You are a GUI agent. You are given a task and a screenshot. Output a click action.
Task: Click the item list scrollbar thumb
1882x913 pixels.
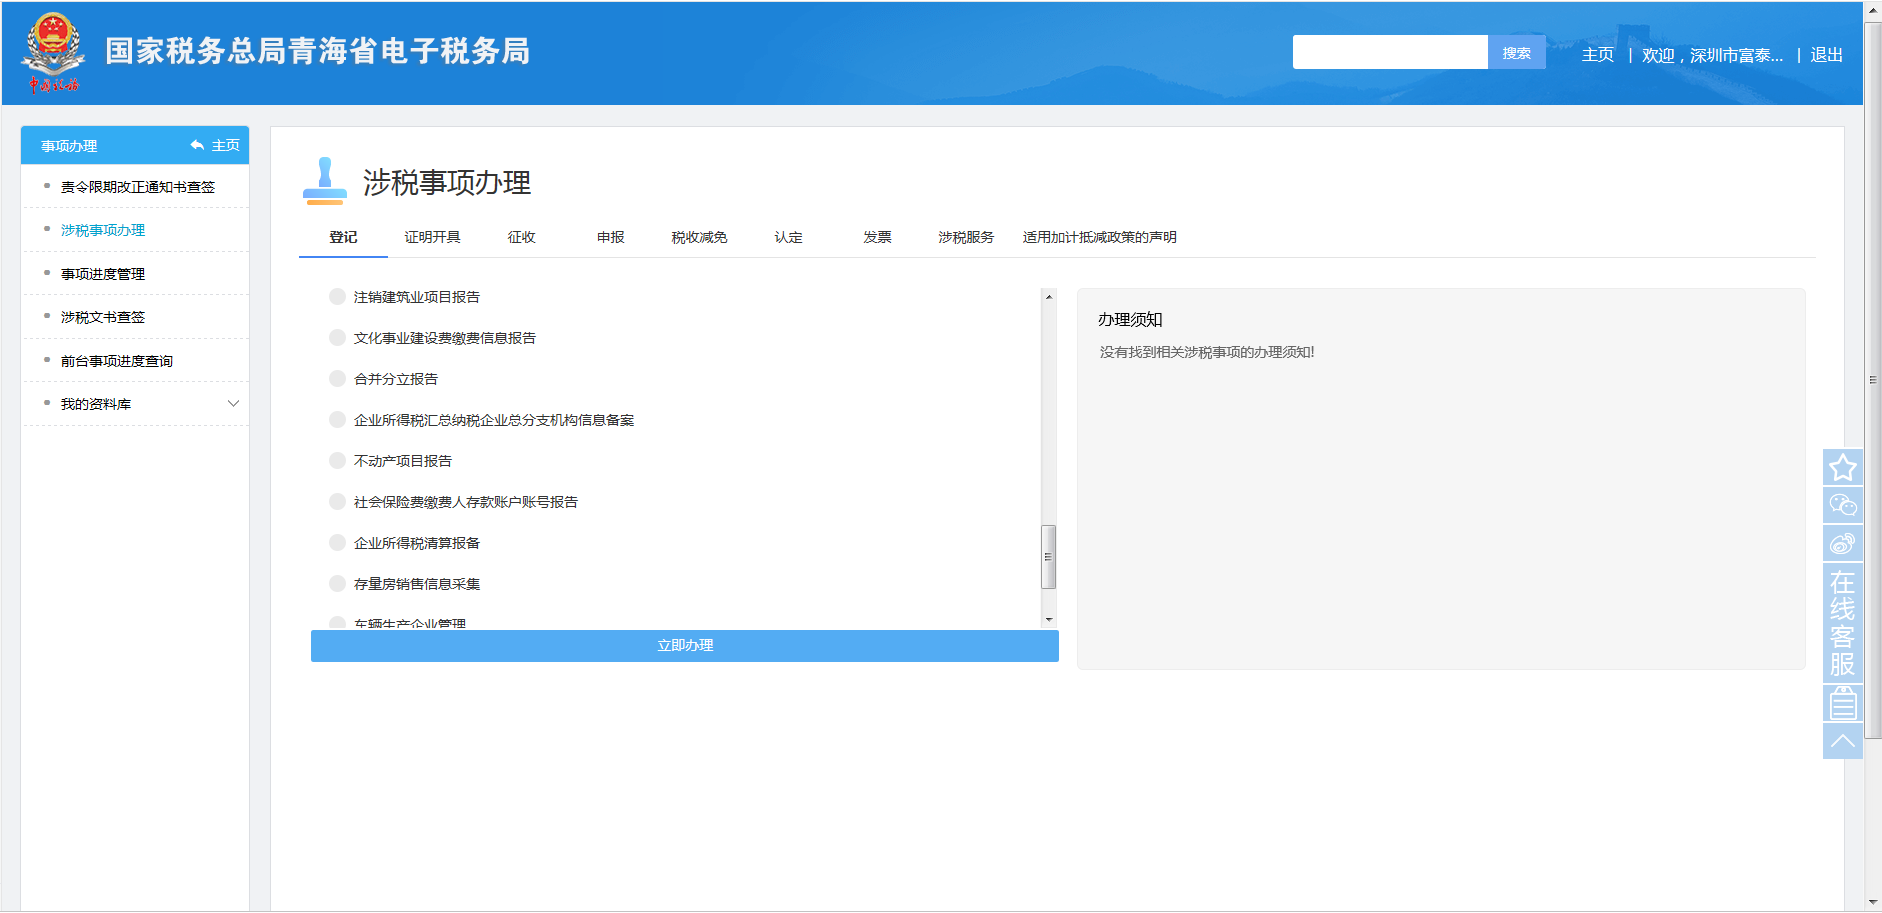1049,557
